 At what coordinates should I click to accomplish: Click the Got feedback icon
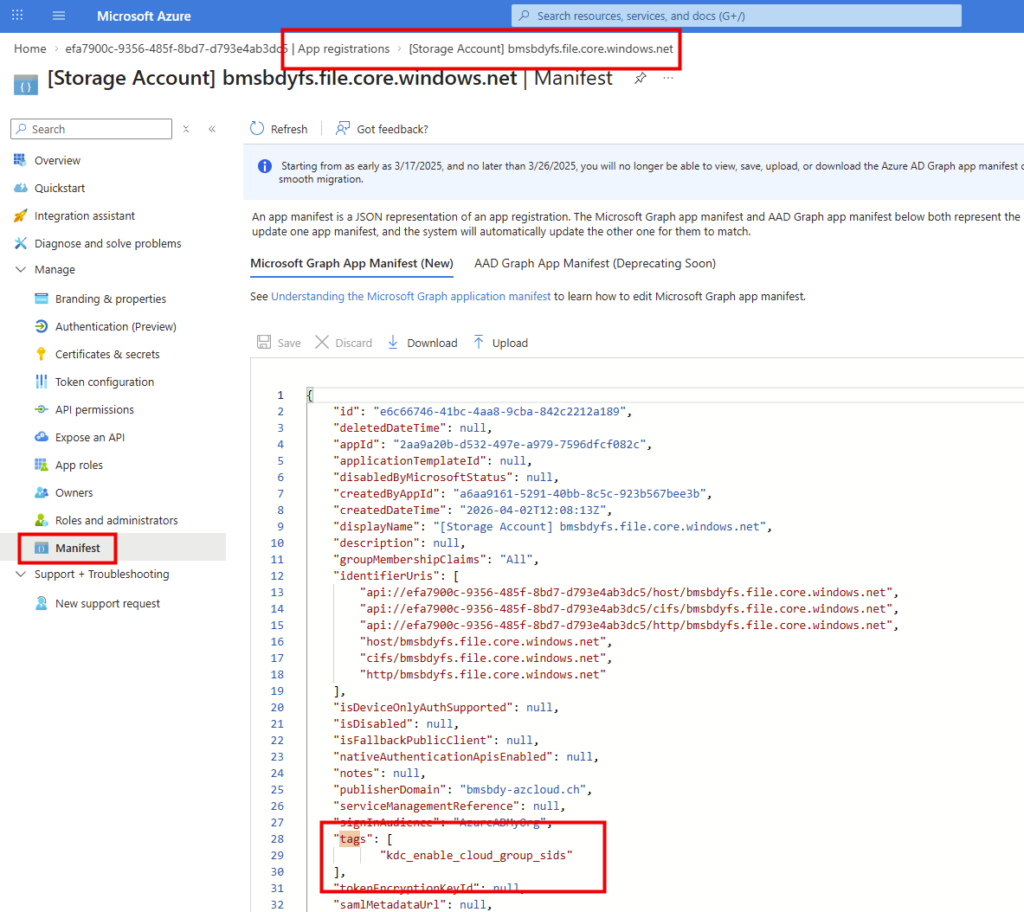(x=343, y=129)
